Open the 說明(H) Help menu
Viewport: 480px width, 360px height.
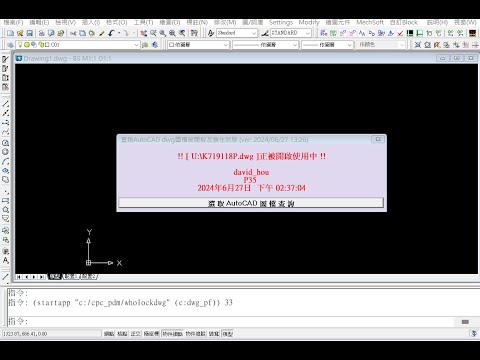click(437, 22)
